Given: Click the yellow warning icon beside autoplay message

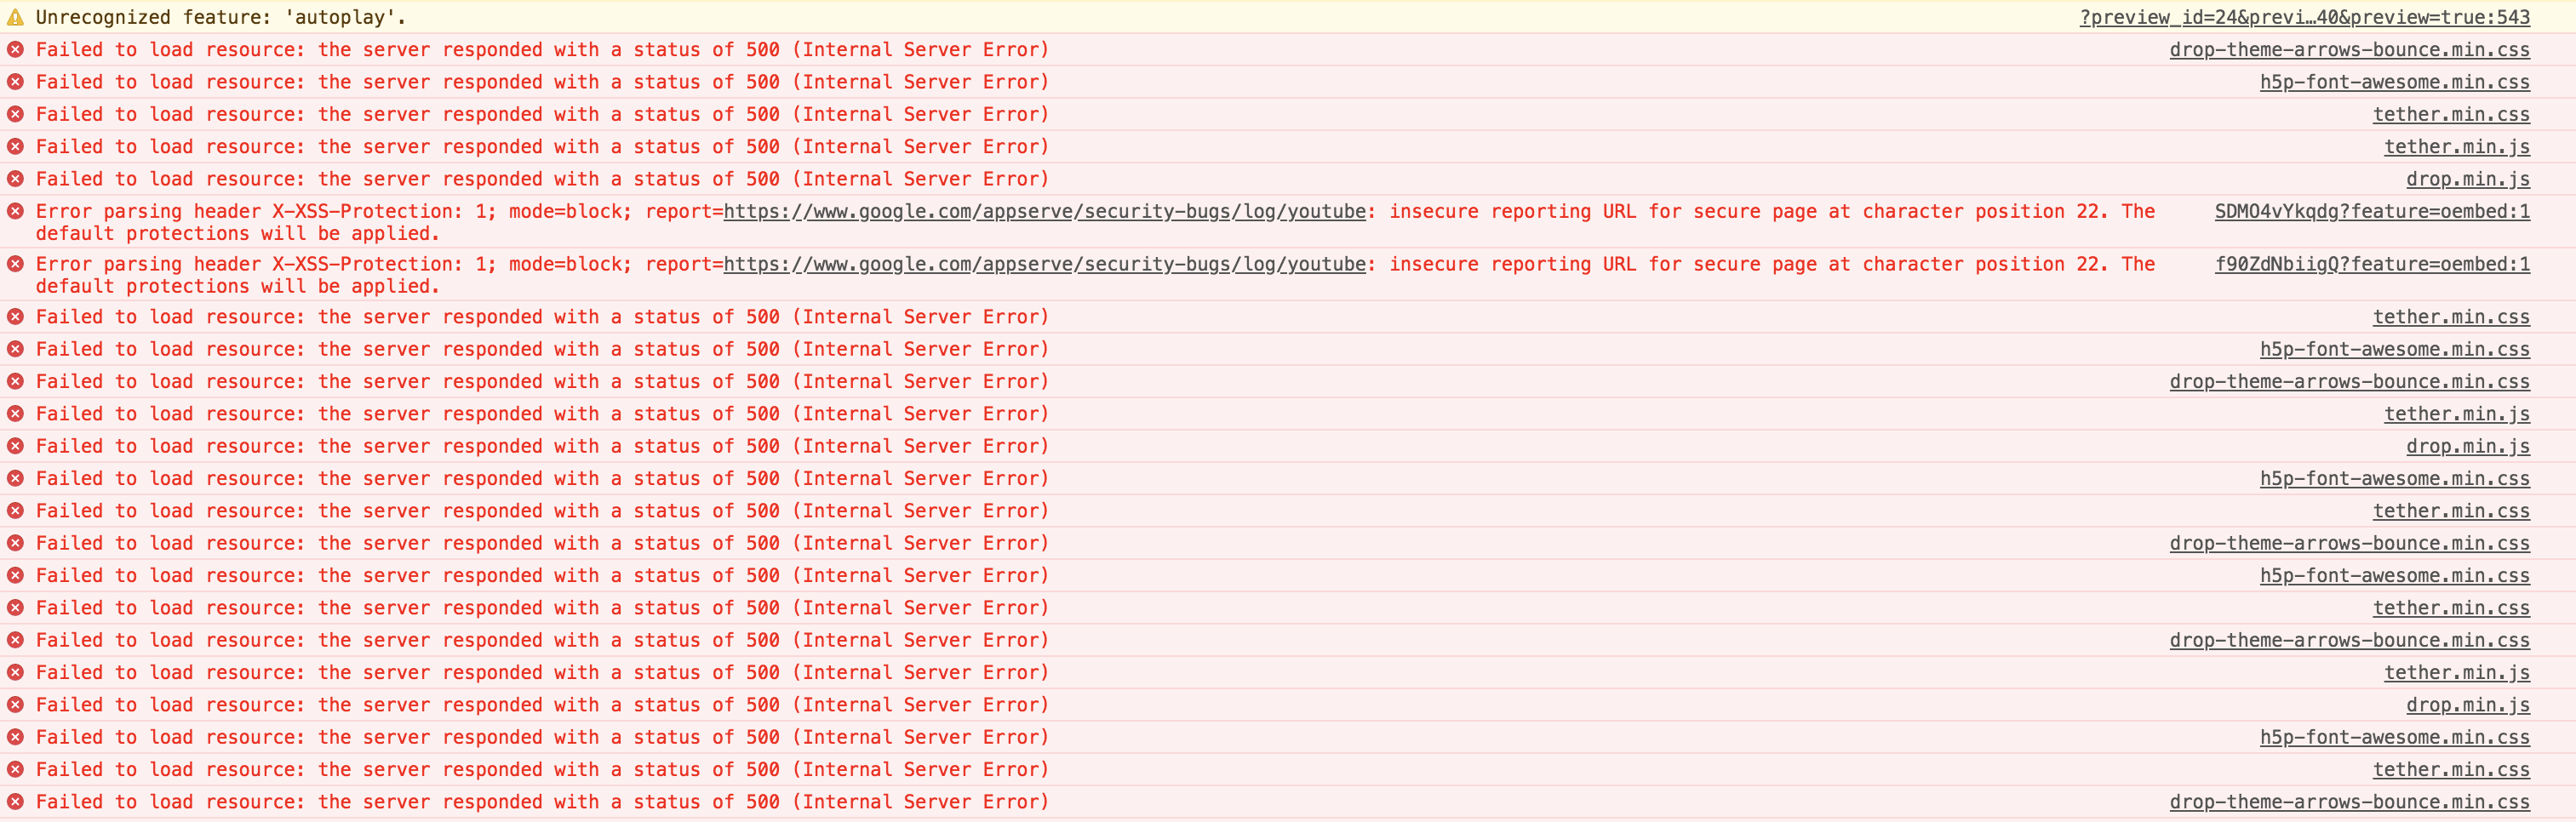Looking at the screenshot, I should (x=15, y=17).
